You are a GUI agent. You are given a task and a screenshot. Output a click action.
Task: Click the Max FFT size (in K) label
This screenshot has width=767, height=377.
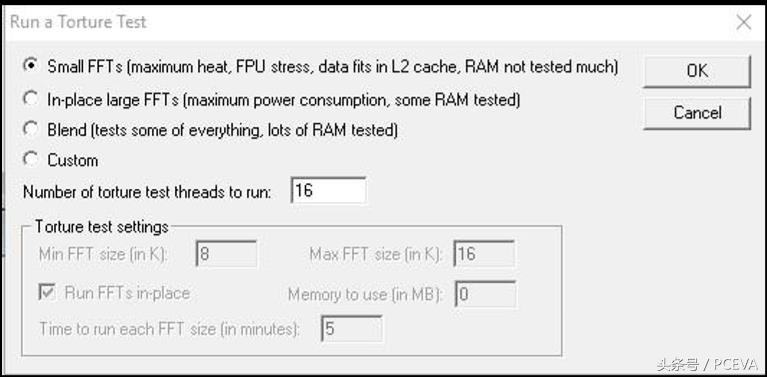[376, 255]
